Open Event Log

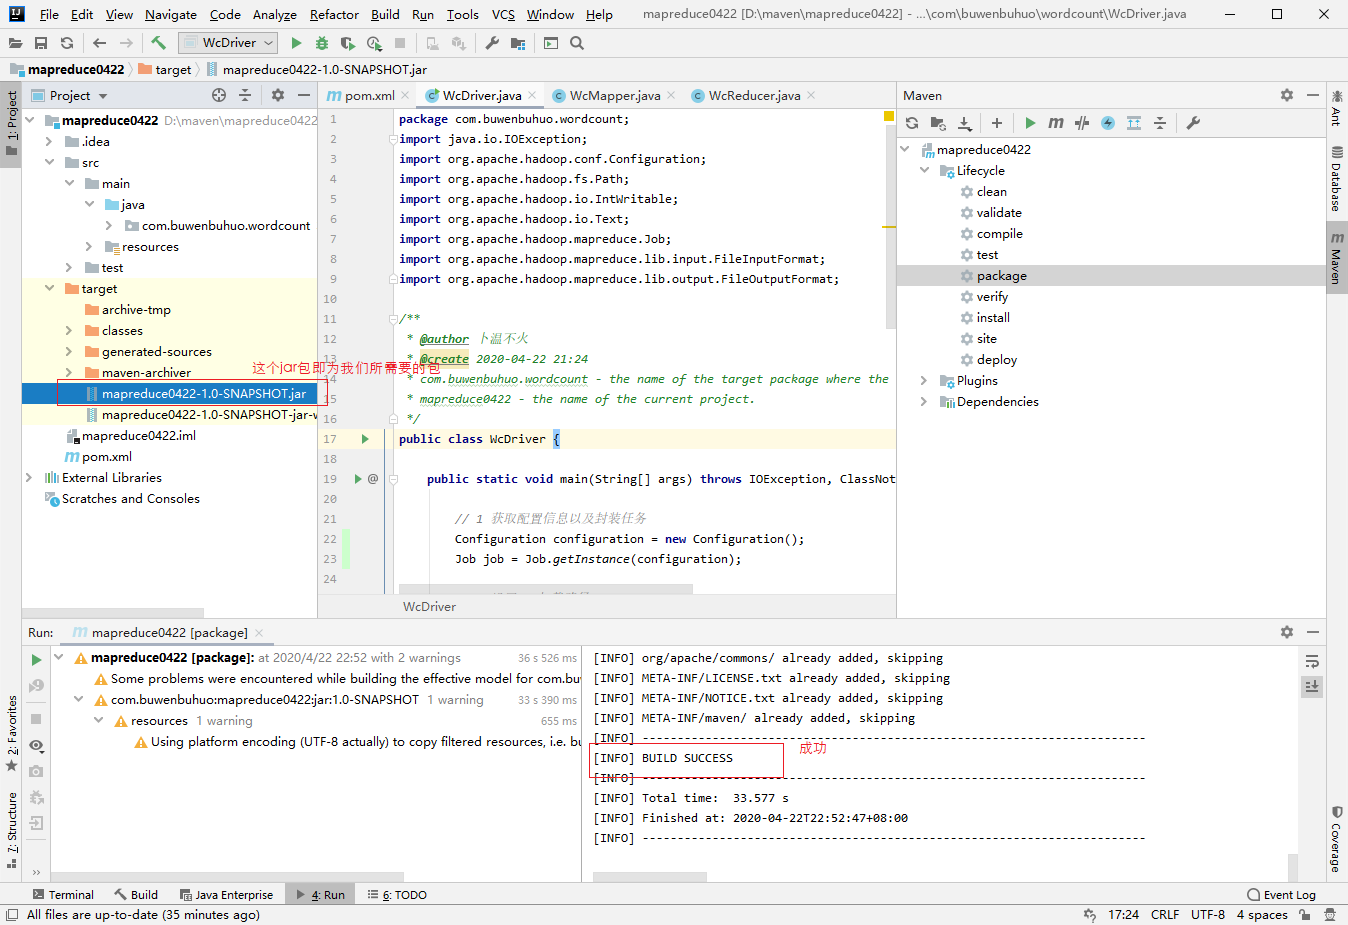[x=1282, y=894]
